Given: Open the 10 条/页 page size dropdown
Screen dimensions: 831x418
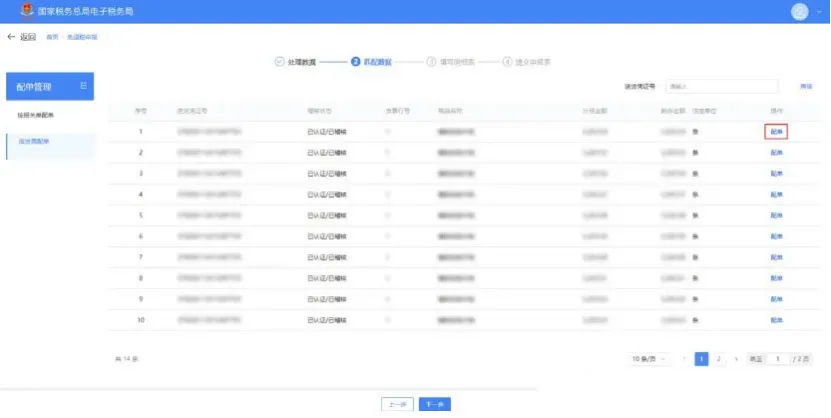Looking at the screenshot, I should [x=649, y=359].
